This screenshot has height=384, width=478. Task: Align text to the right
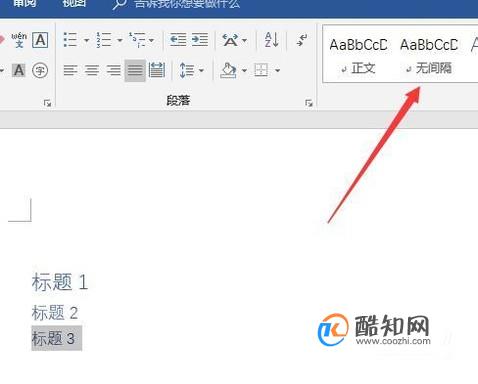(114, 70)
